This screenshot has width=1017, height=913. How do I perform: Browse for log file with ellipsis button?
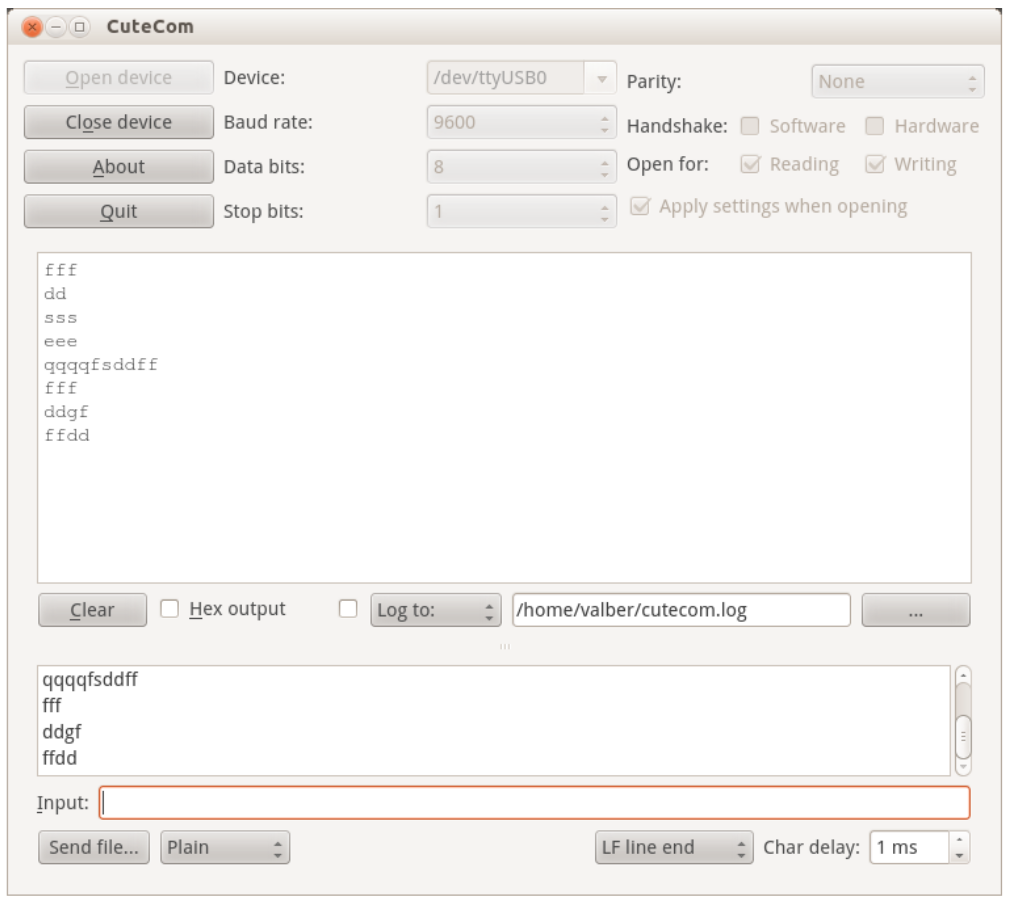point(915,610)
